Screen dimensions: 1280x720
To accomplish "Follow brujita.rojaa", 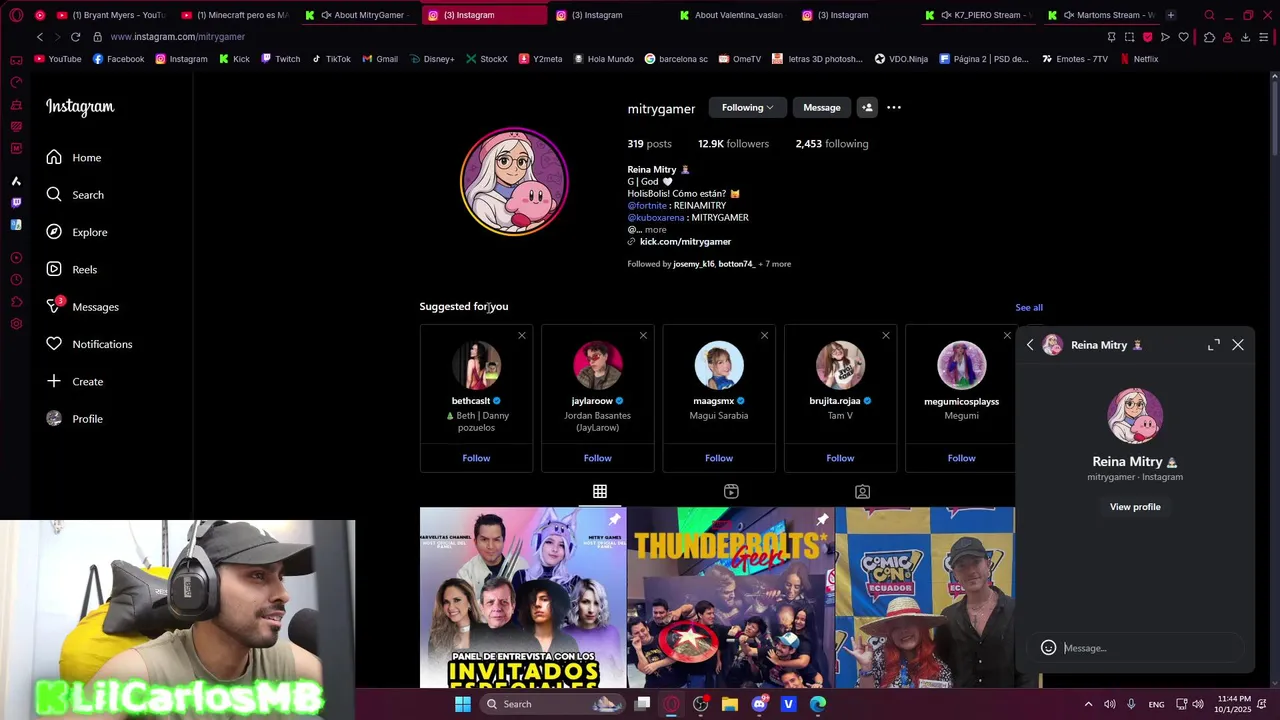I will [840, 458].
